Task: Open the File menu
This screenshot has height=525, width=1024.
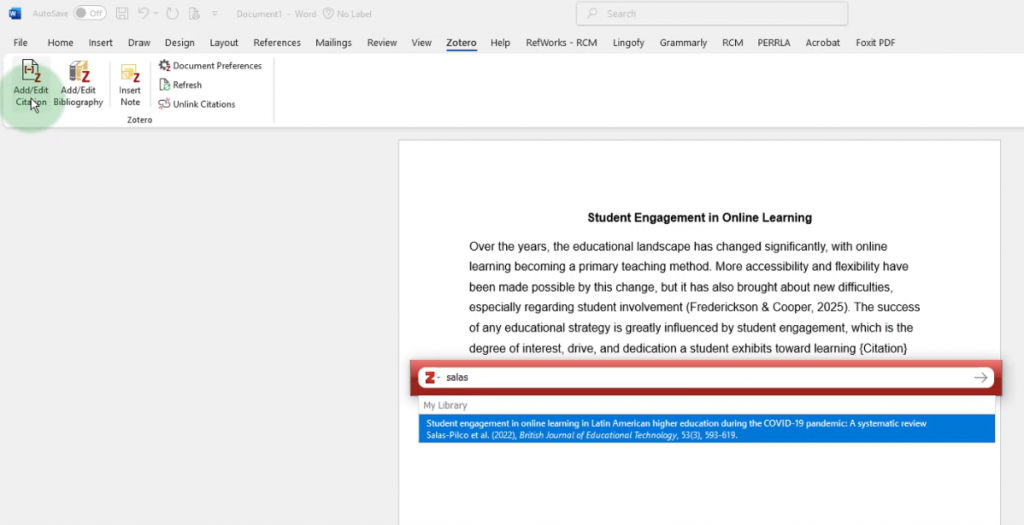Action: click(20, 43)
